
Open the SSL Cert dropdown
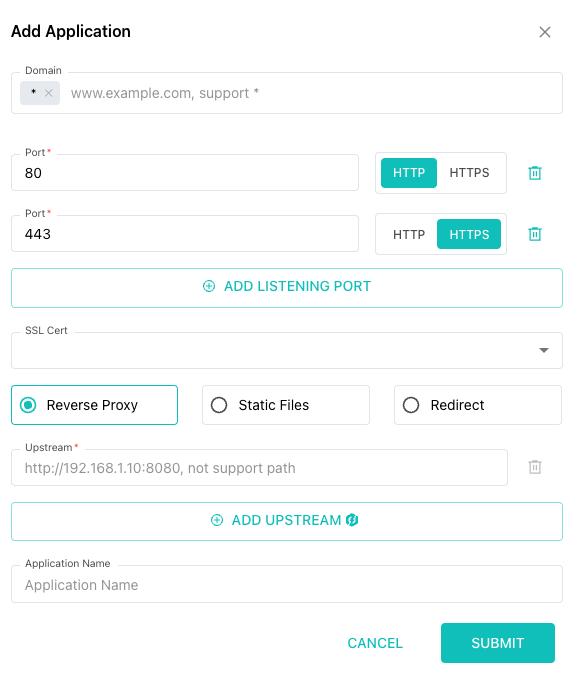tap(287, 350)
